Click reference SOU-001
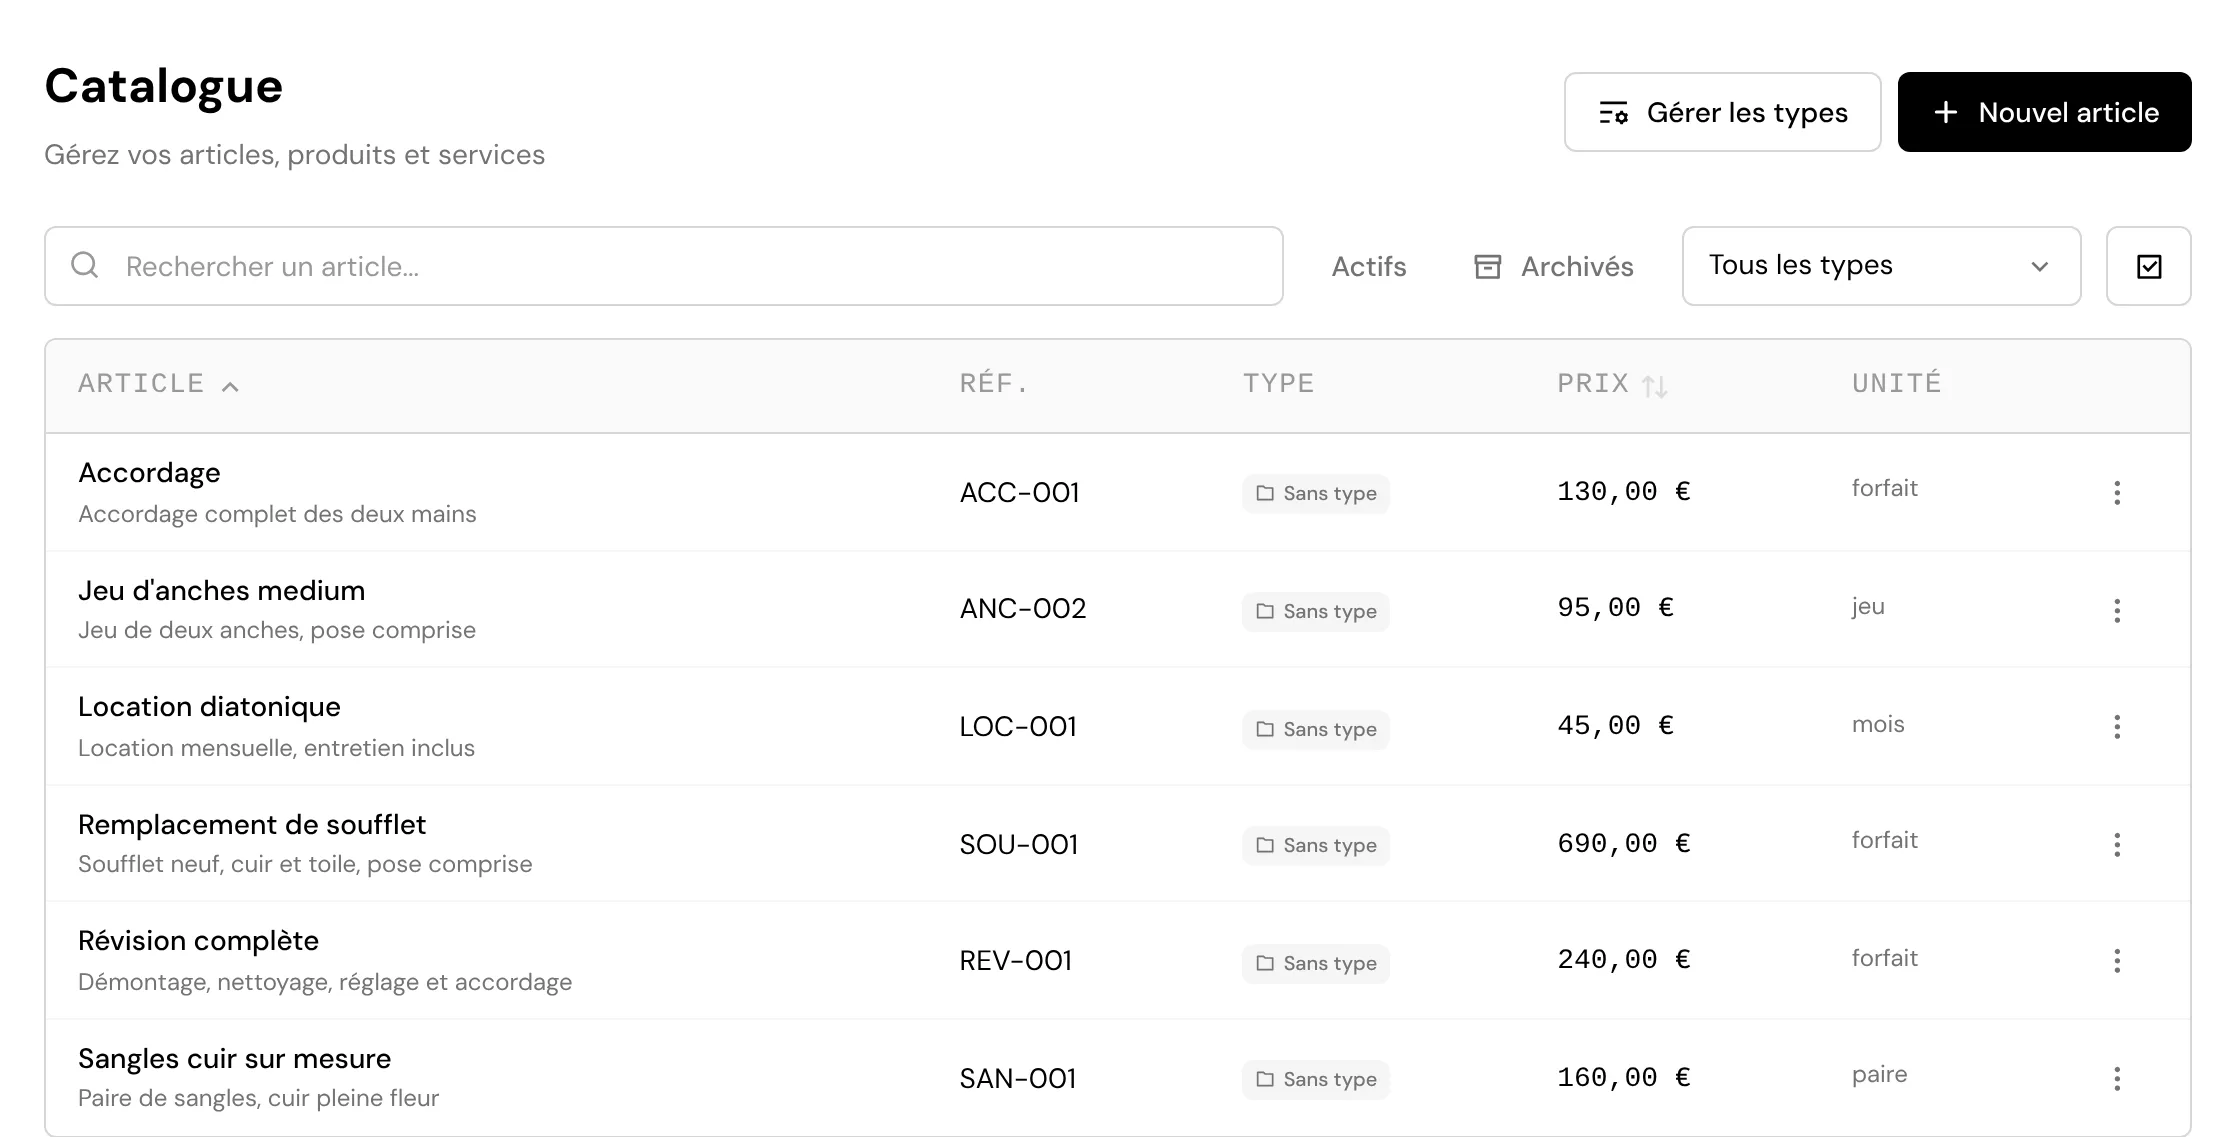The image size is (2240, 1137). pyautogui.click(x=1018, y=844)
